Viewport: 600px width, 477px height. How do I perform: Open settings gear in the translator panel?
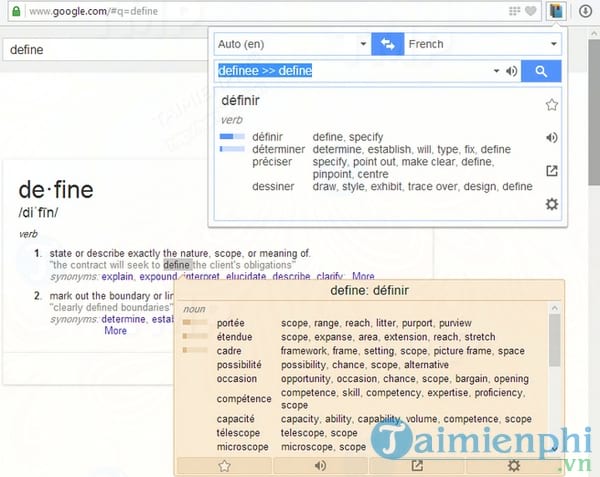tap(552, 204)
